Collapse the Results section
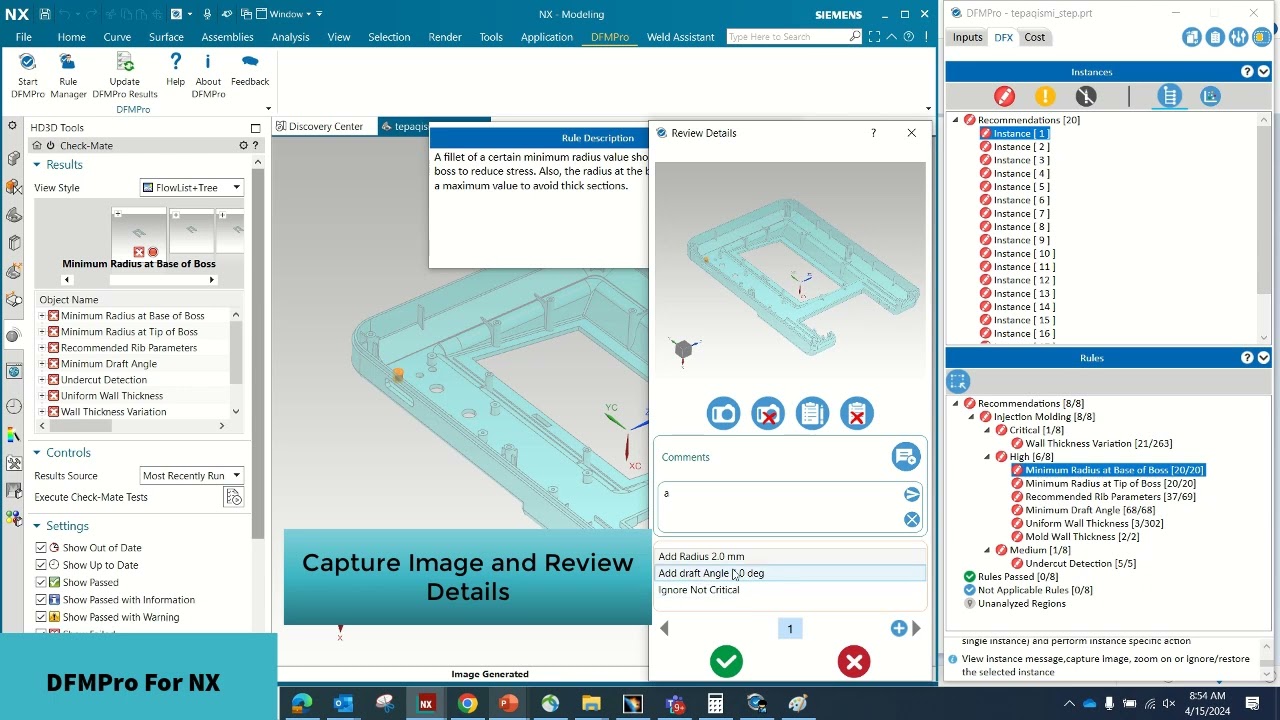The height and width of the screenshot is (720, 1280). (x=37, y=165)
